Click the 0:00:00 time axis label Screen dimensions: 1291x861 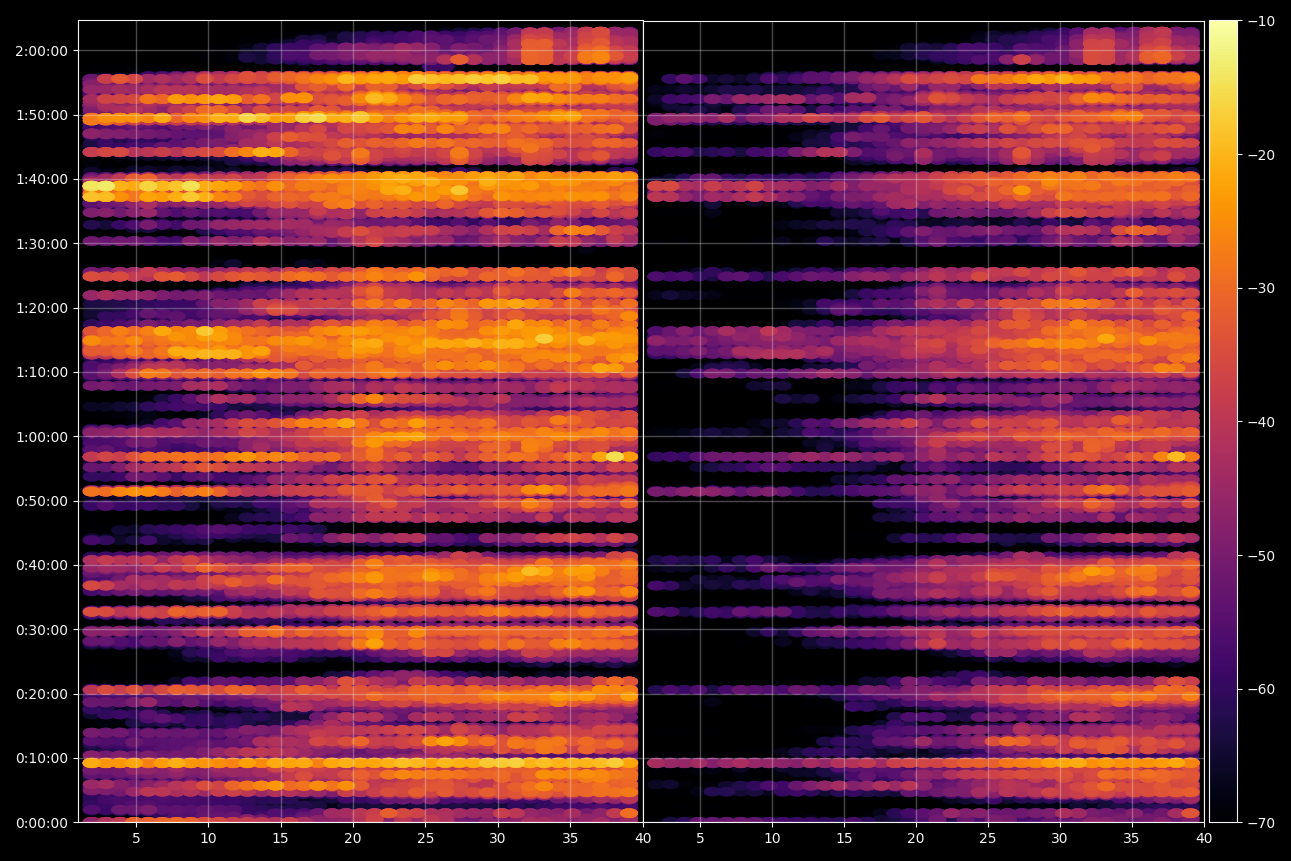41,823
